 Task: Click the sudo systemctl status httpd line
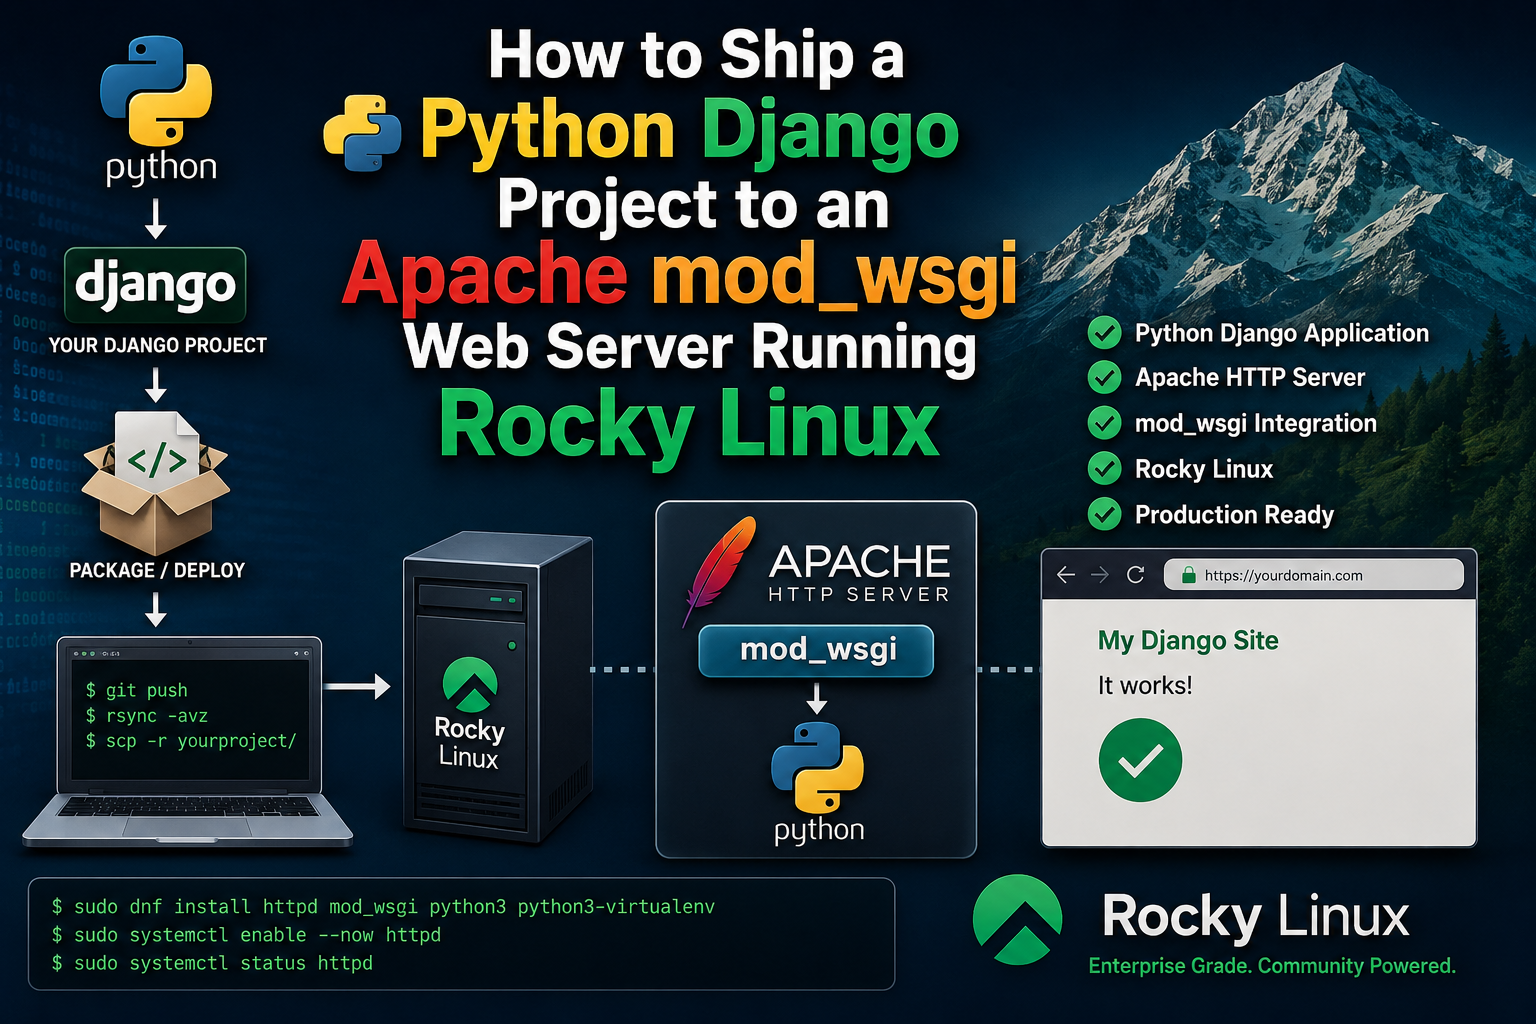212,963
